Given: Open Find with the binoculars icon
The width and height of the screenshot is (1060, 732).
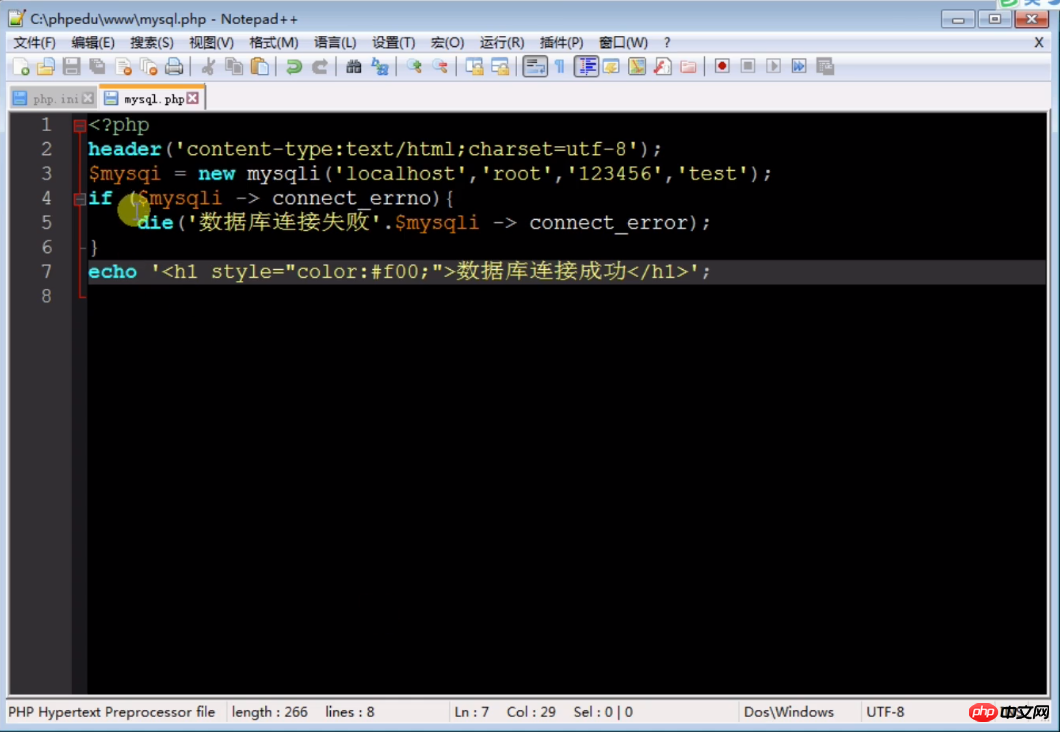Looking at the screenshot, I should click(x=353, y=67).
